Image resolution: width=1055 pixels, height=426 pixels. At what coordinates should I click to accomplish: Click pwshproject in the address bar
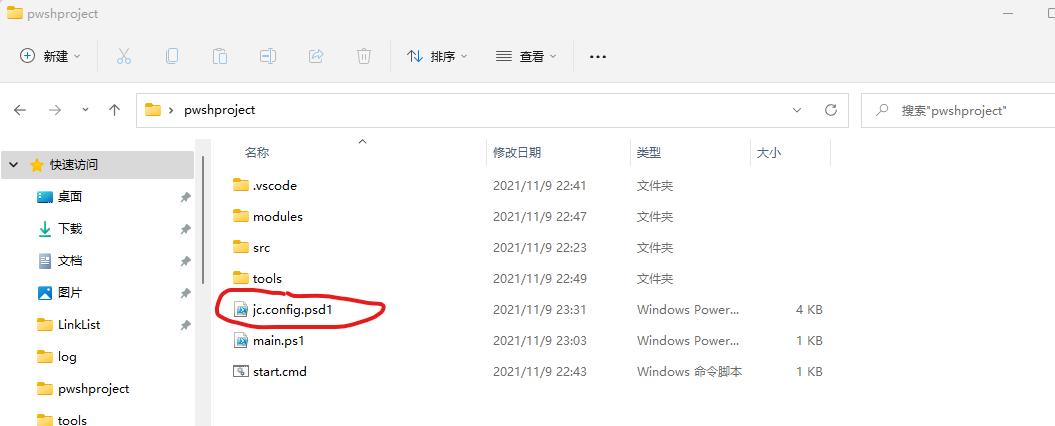[219, 110]
